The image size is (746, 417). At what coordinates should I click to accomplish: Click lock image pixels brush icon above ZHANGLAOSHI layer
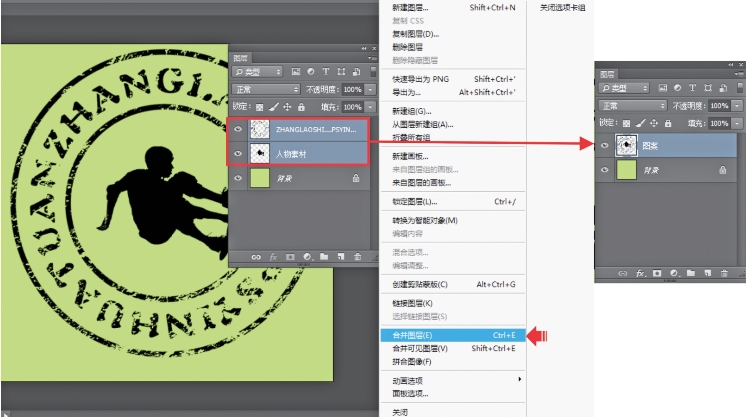(x=273, y=106)
